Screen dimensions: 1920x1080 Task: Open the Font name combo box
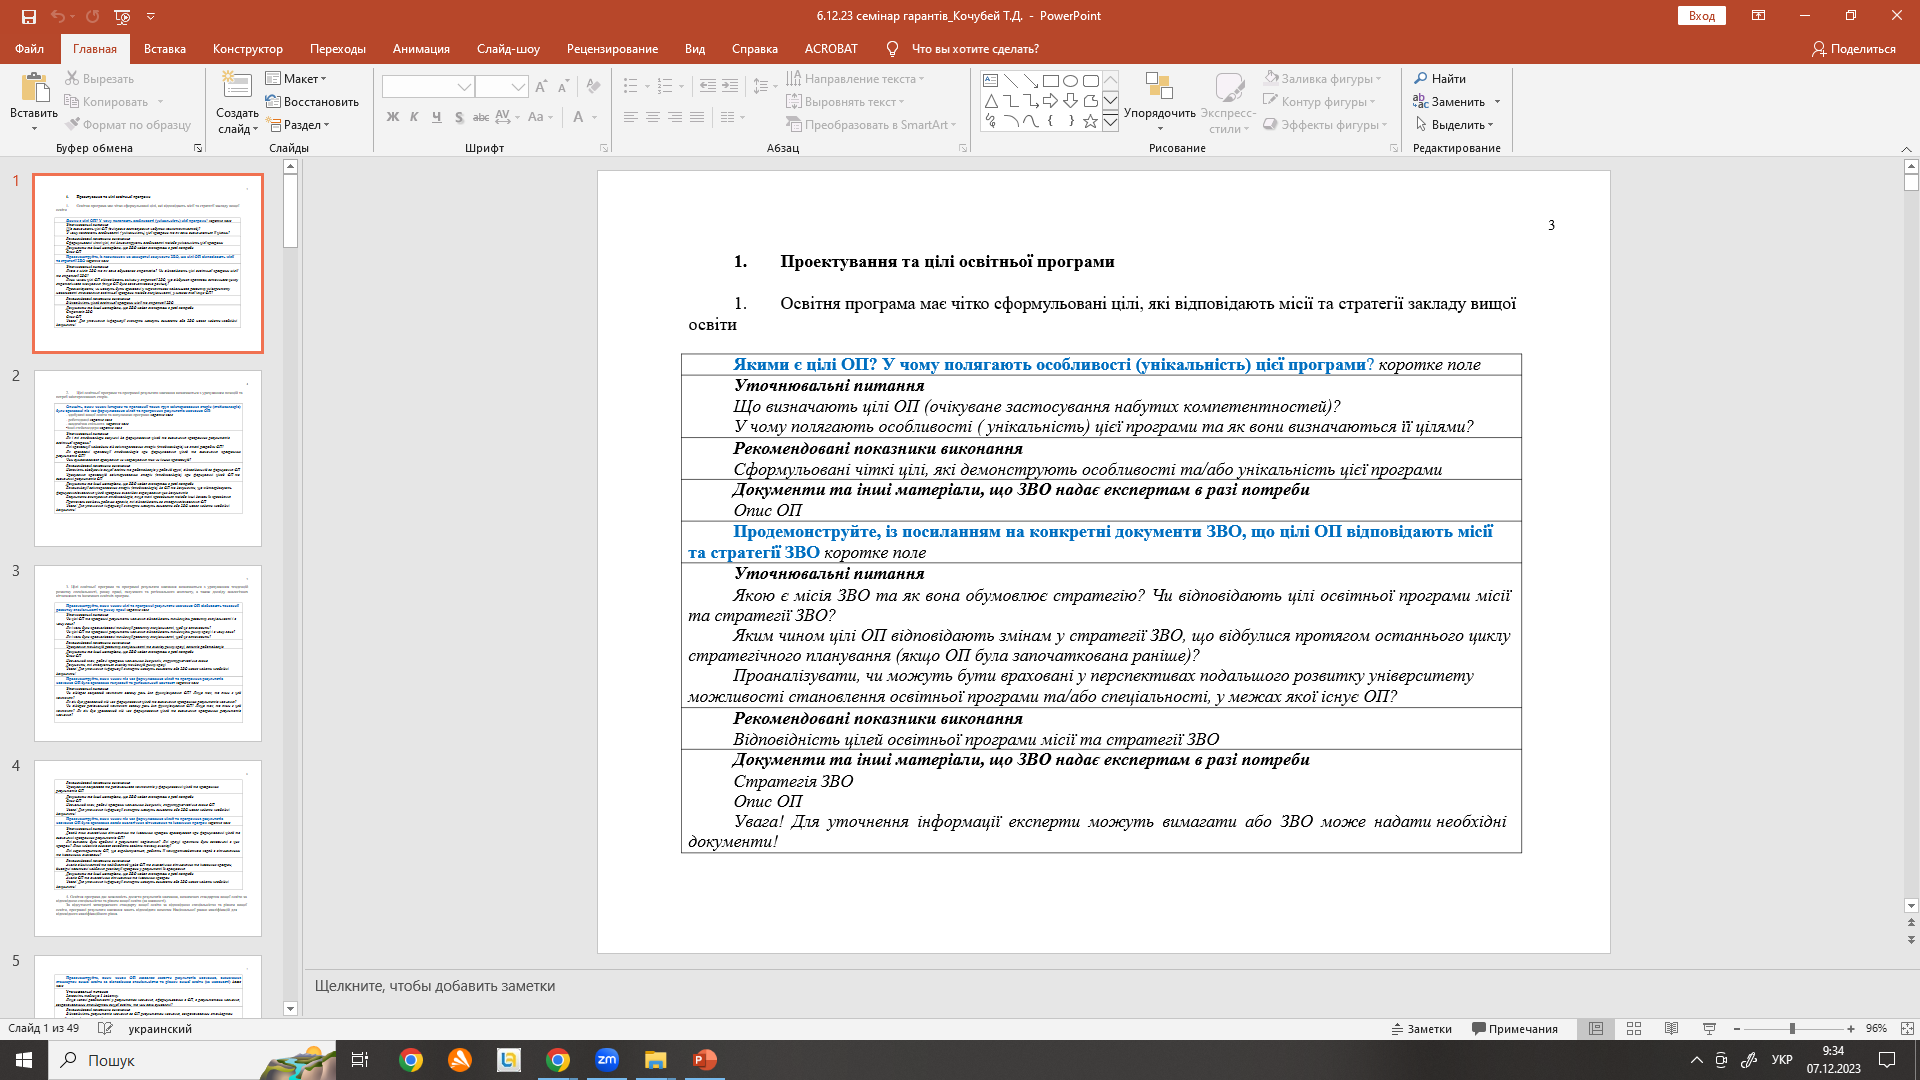427,87
